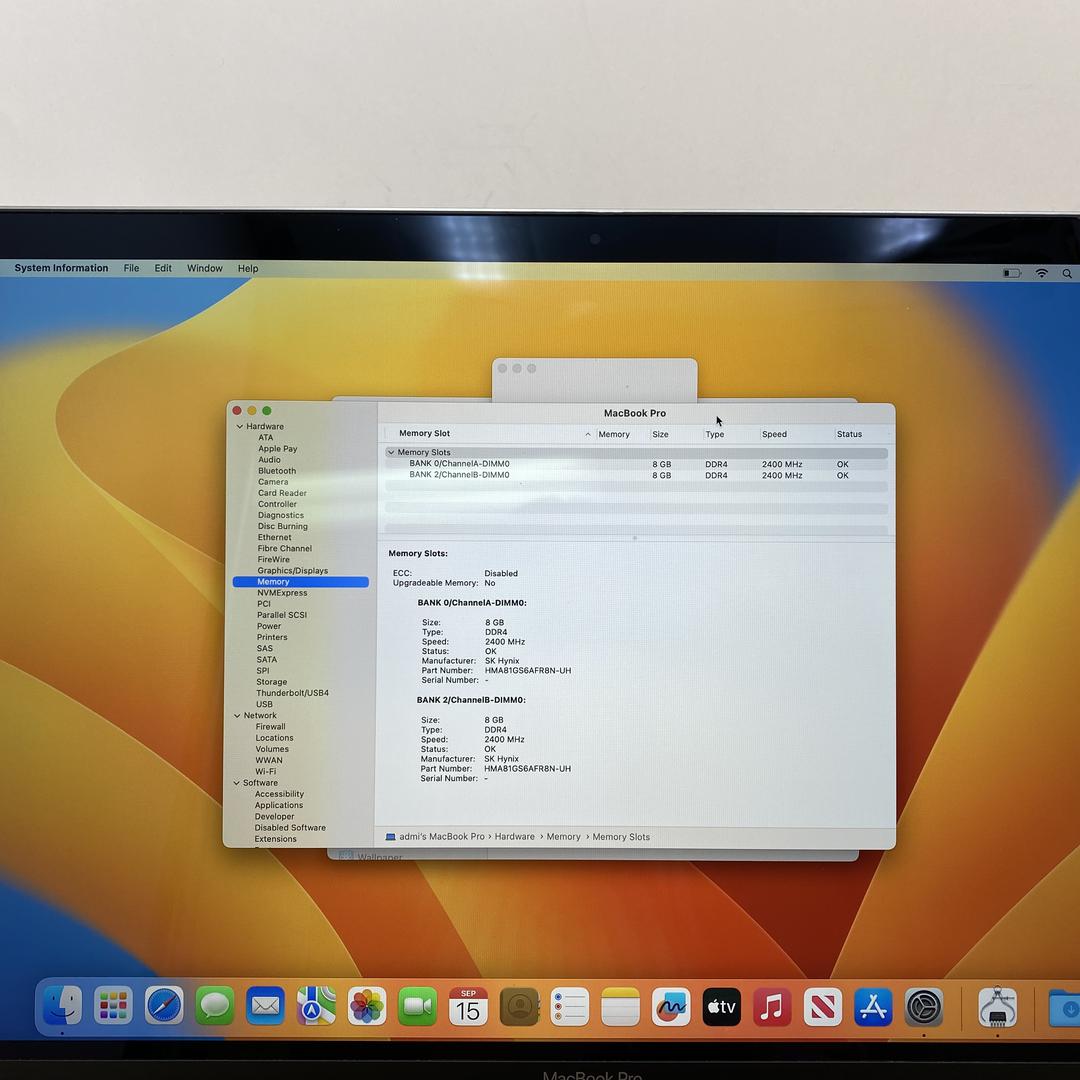This screenshot has height=1080, width=1080.
Task: Click the System Information chip icon in dock
Action: (x=997, y=1006)
